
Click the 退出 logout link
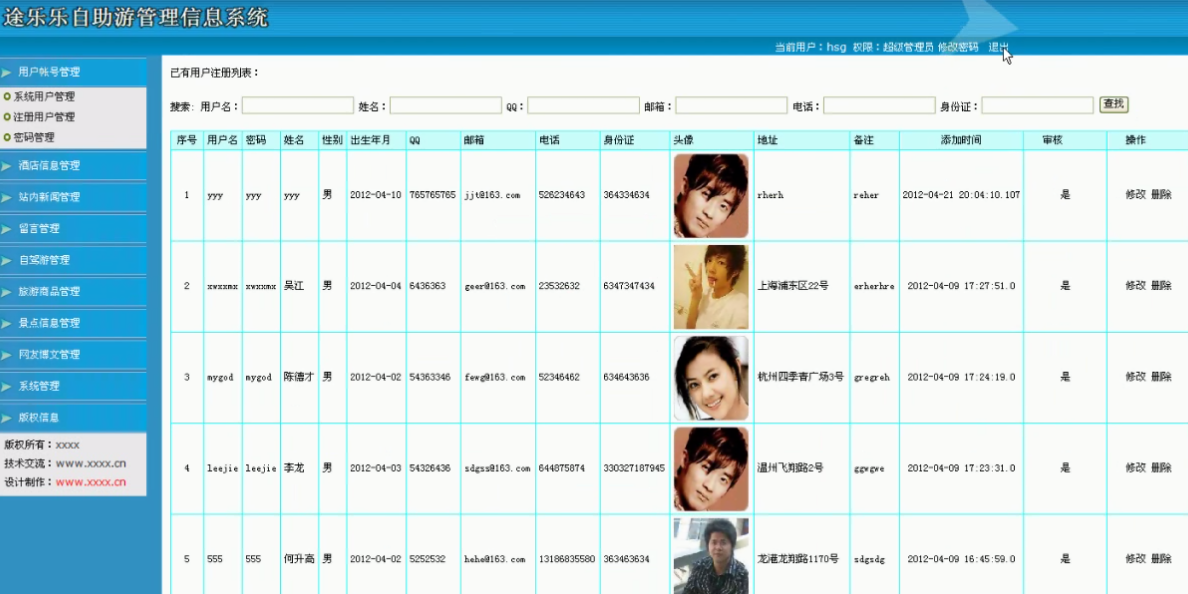(x=998, y=47)
